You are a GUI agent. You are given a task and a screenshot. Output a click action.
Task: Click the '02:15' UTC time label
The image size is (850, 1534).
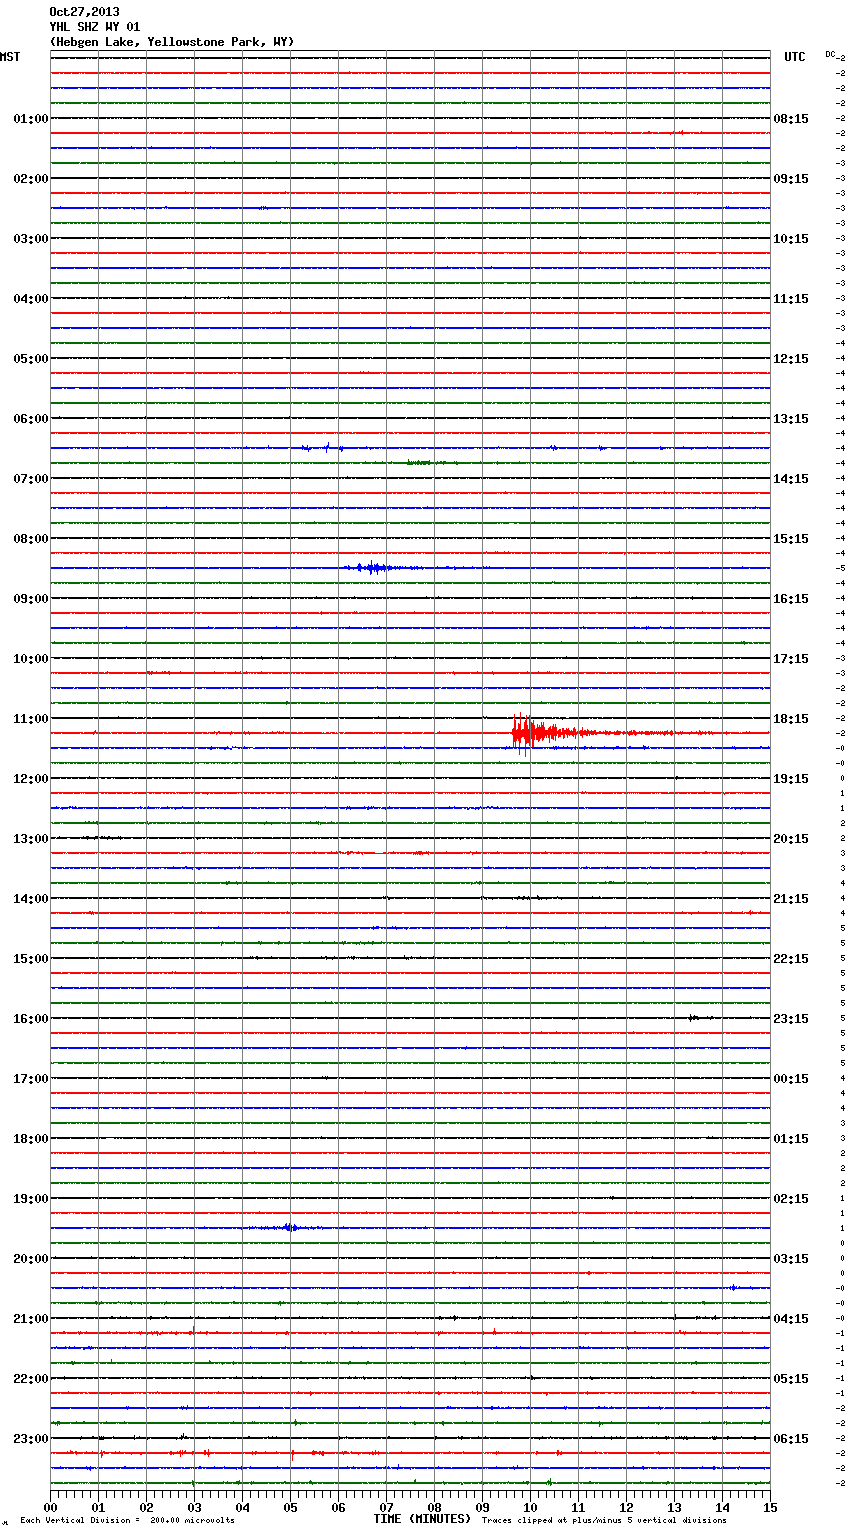[791, 1198]
